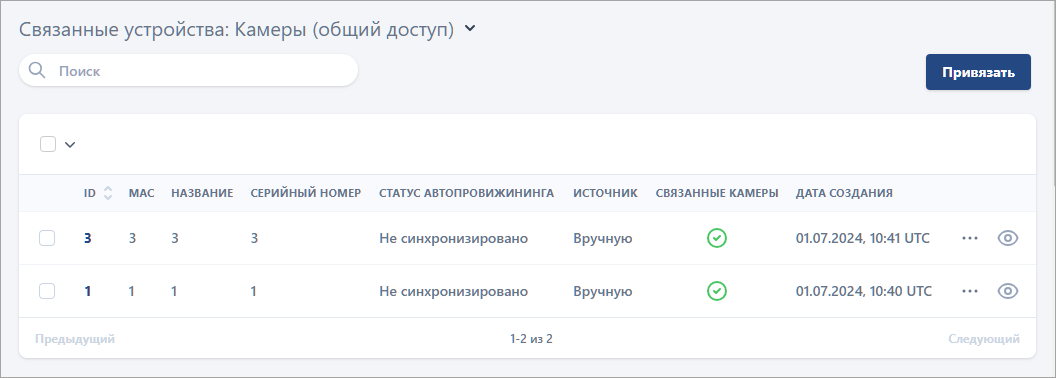Click green checkmark in device 3 row
Image resolution: width=1056 pixels, height=378 pixels.
[x=717, y=238]
